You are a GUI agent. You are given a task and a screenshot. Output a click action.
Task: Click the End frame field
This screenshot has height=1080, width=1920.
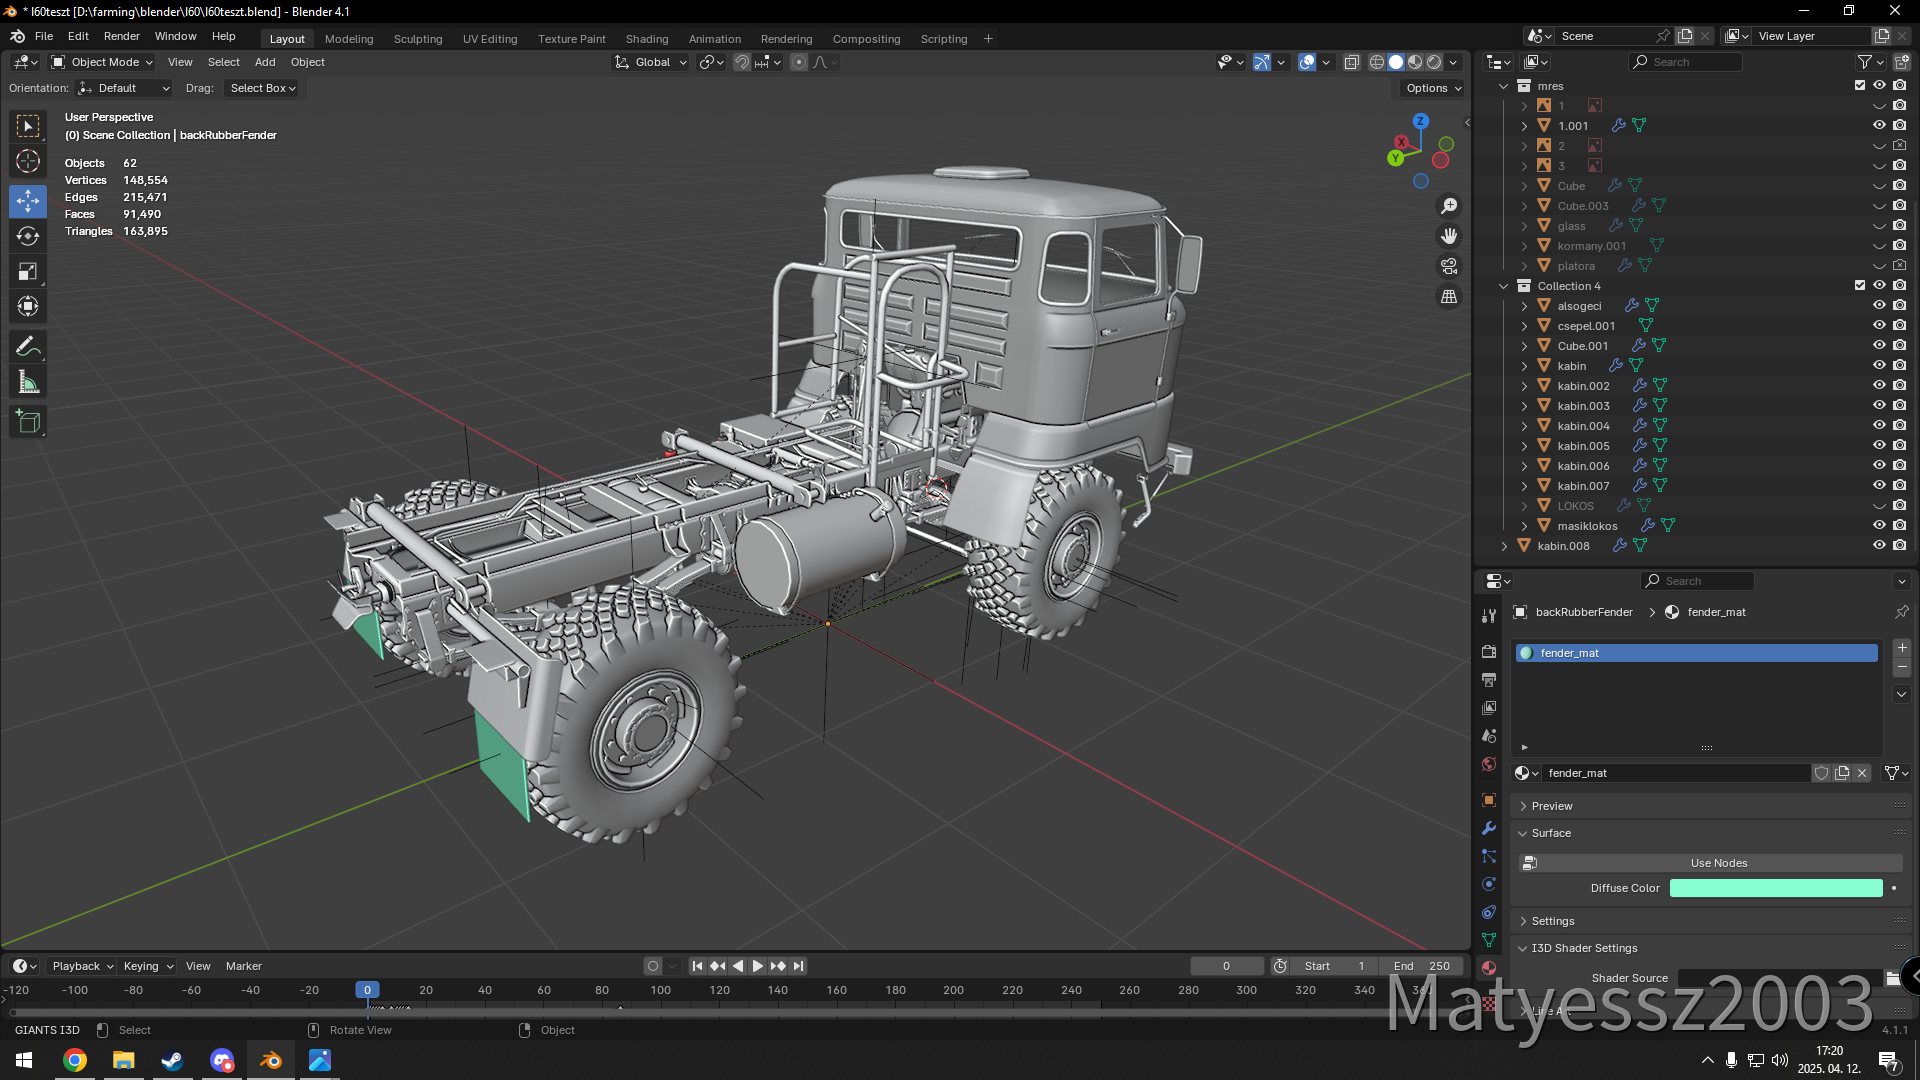[1421, 966]
